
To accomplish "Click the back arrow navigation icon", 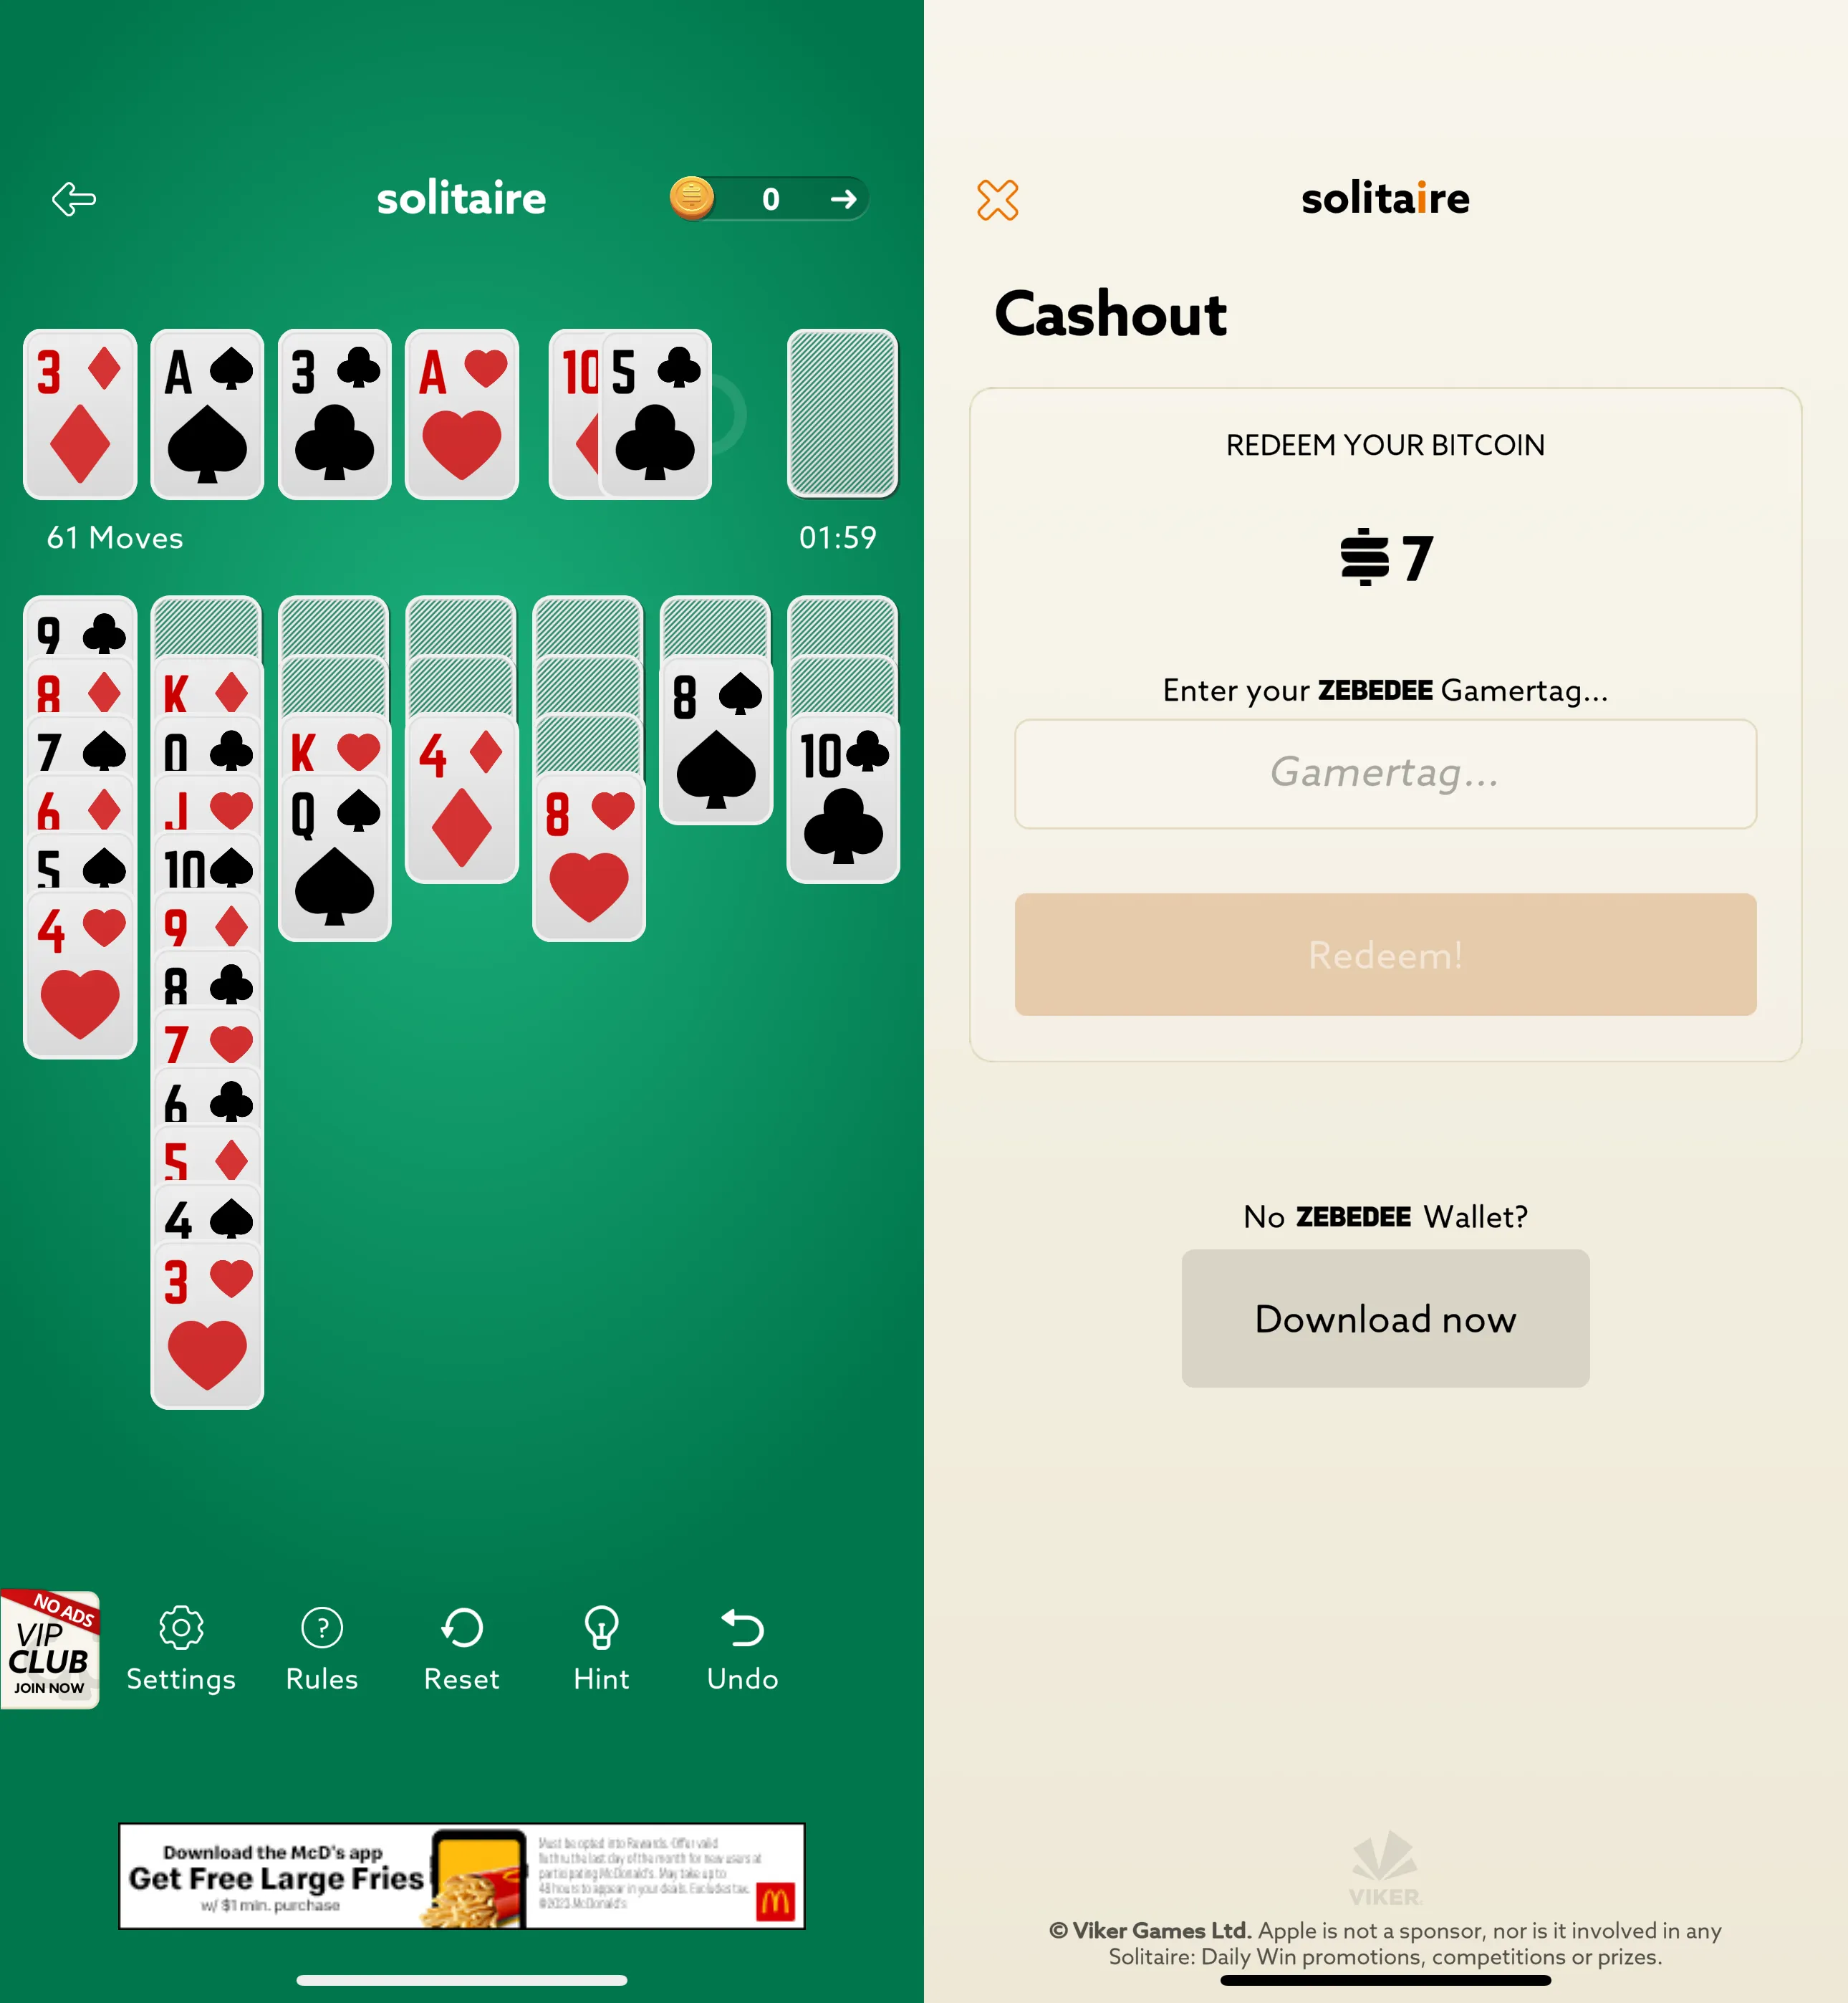I will [73, 197].
